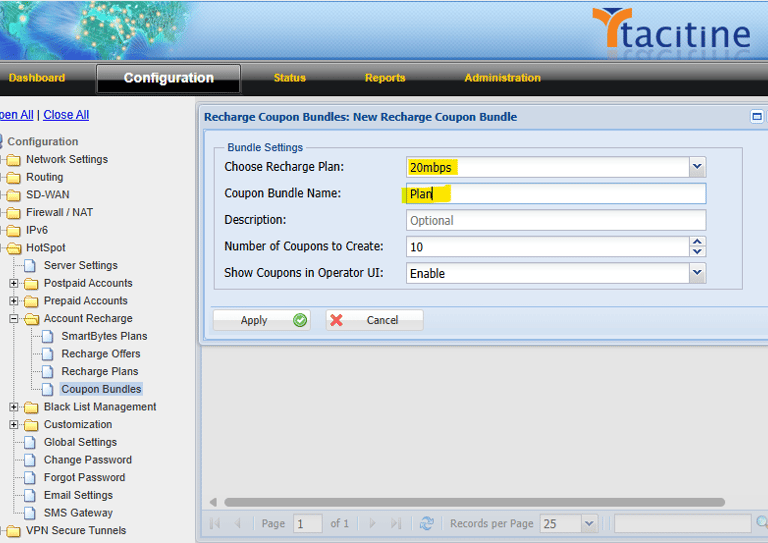Click the SmartBytes Plans page icon
768x543 pixels.
point(48,336)
